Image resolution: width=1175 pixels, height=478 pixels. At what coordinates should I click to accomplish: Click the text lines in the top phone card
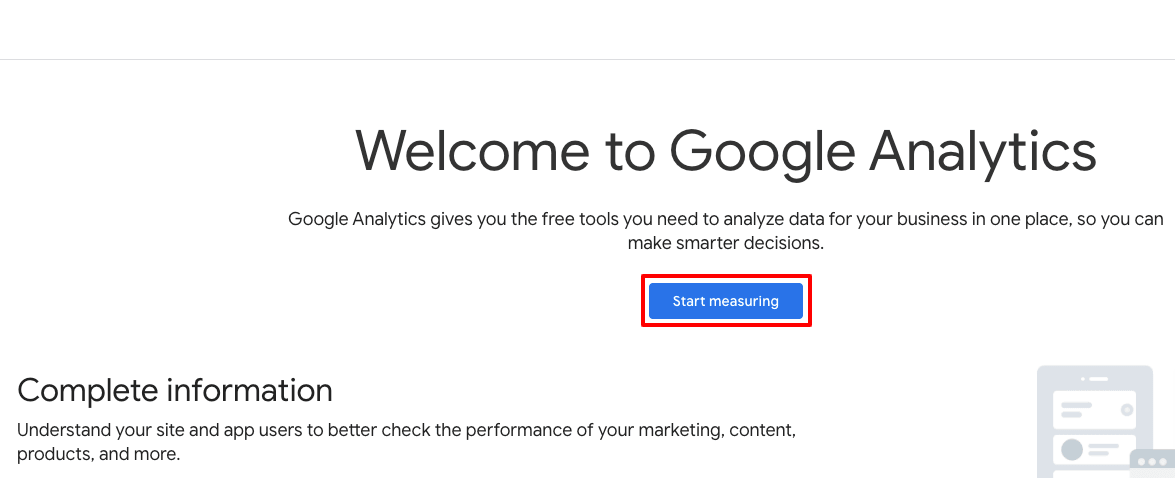(1076, 409)
